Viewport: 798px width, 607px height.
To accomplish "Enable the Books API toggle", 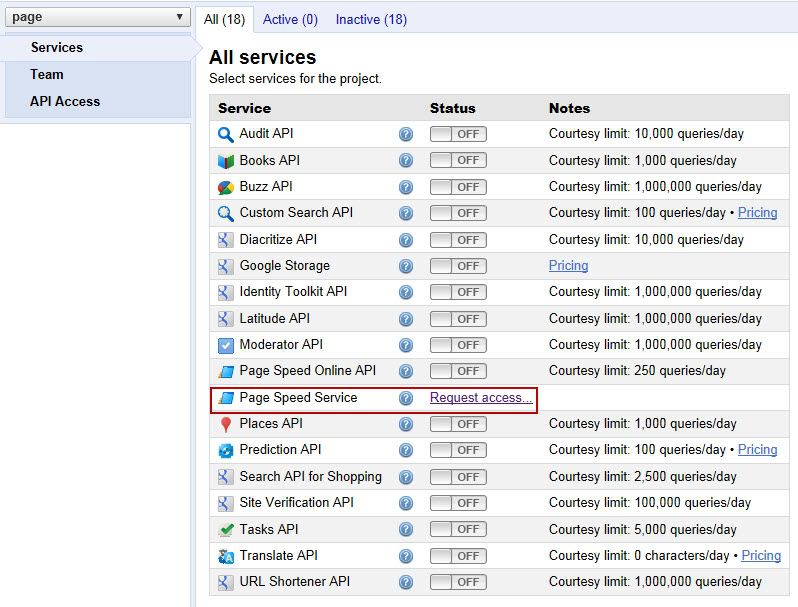I will coord(458,160).
